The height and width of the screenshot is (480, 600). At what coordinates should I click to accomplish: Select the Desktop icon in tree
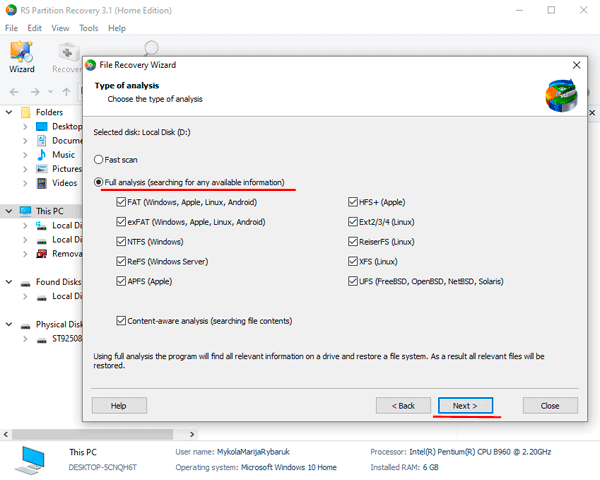[x=41, y=126]
